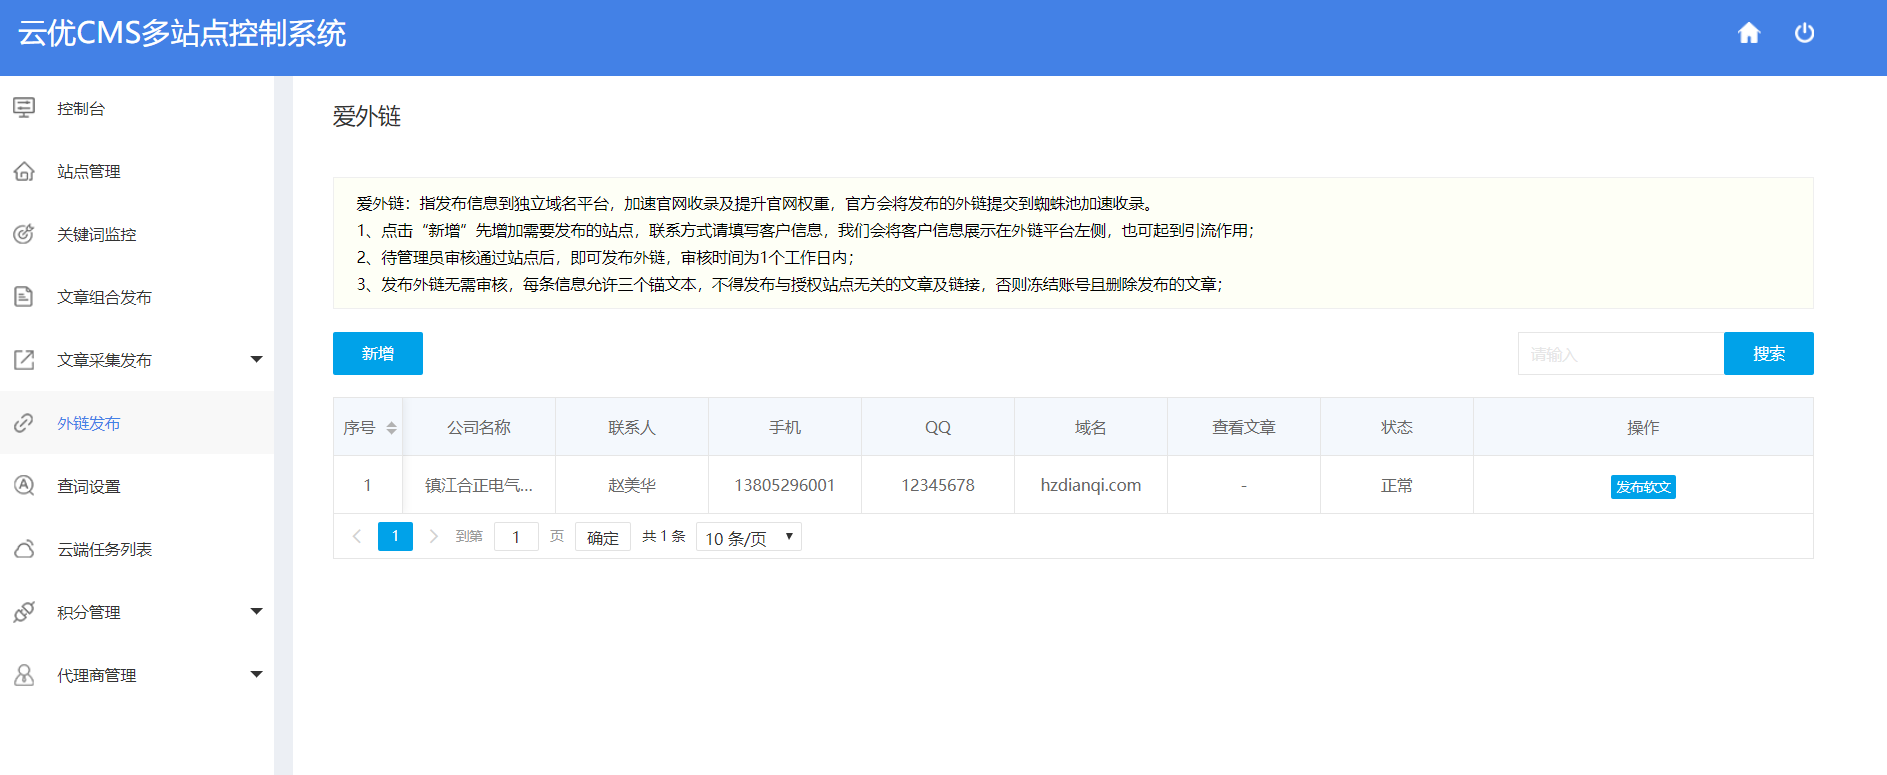Click the phone number 13805296001
Viewport: 1887px width, 775px height.
point(785,485)
